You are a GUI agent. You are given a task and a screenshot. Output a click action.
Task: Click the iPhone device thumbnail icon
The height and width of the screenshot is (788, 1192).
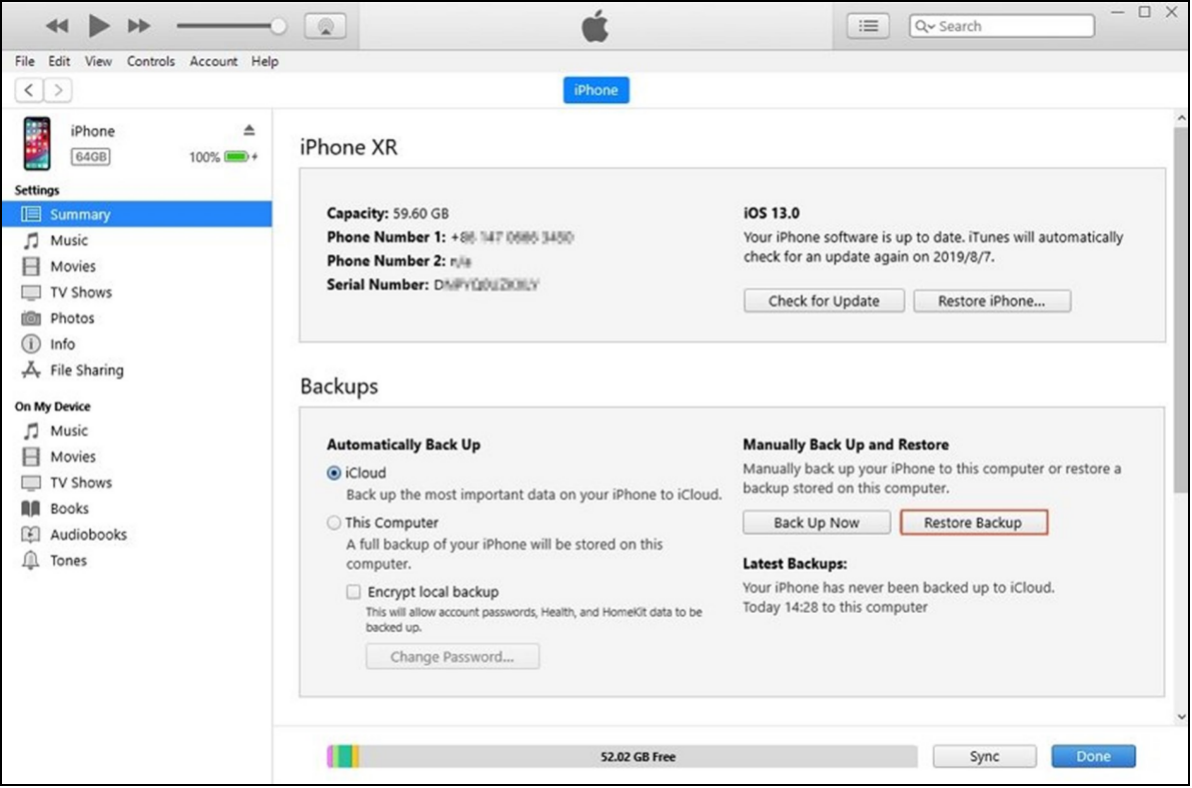[x=38, y=144]
